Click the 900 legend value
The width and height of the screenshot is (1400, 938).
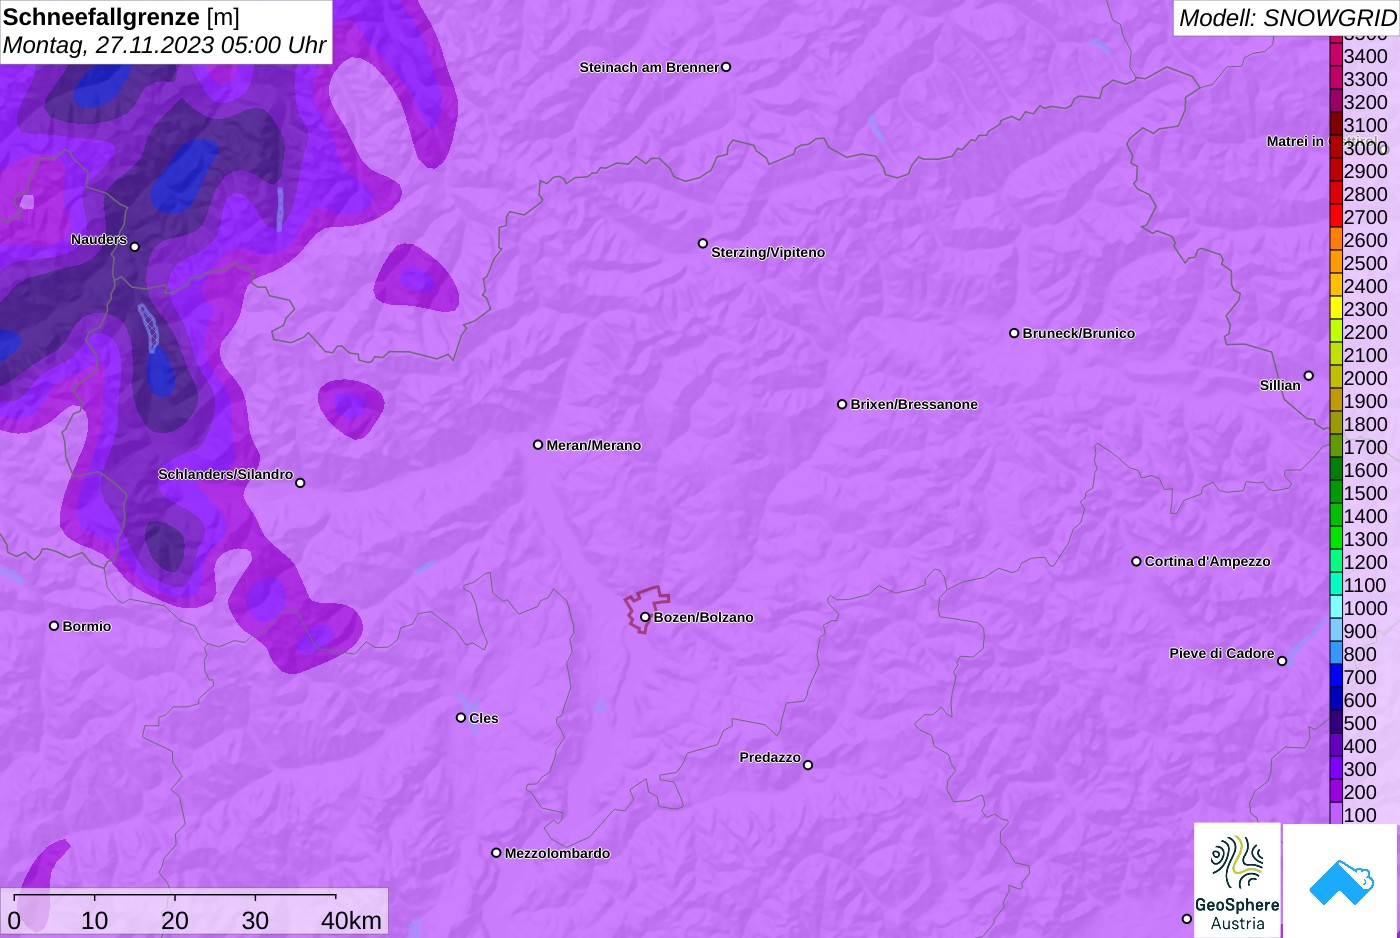pos(1360,631)
